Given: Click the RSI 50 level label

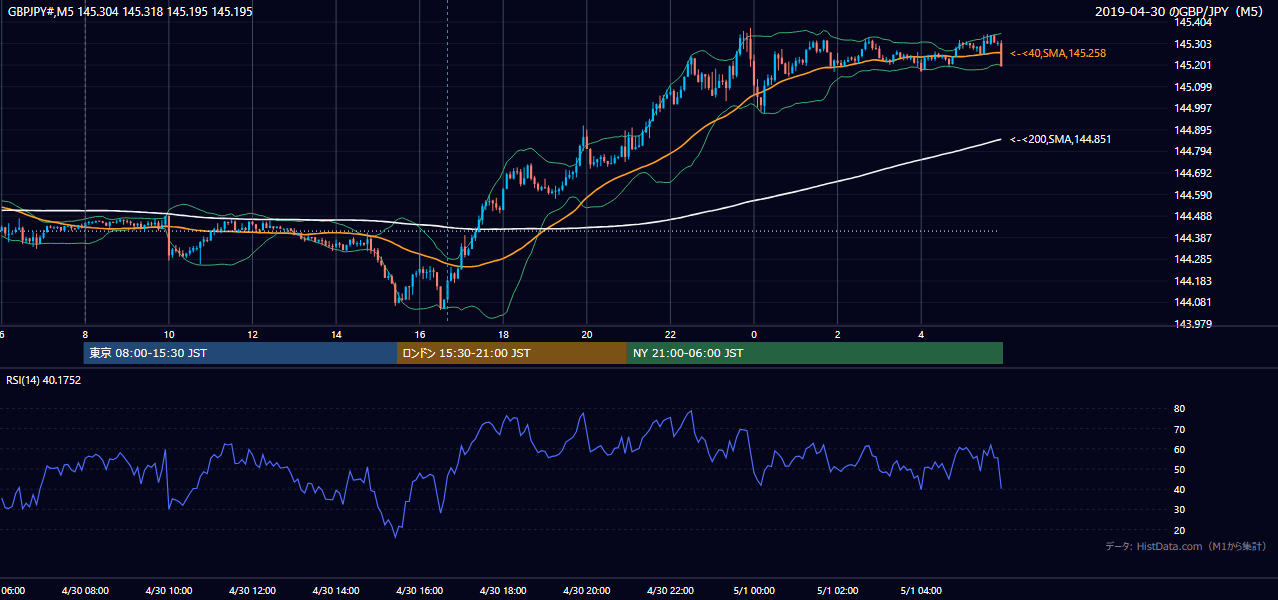Looking at the screenshot, I should 1179,469.
